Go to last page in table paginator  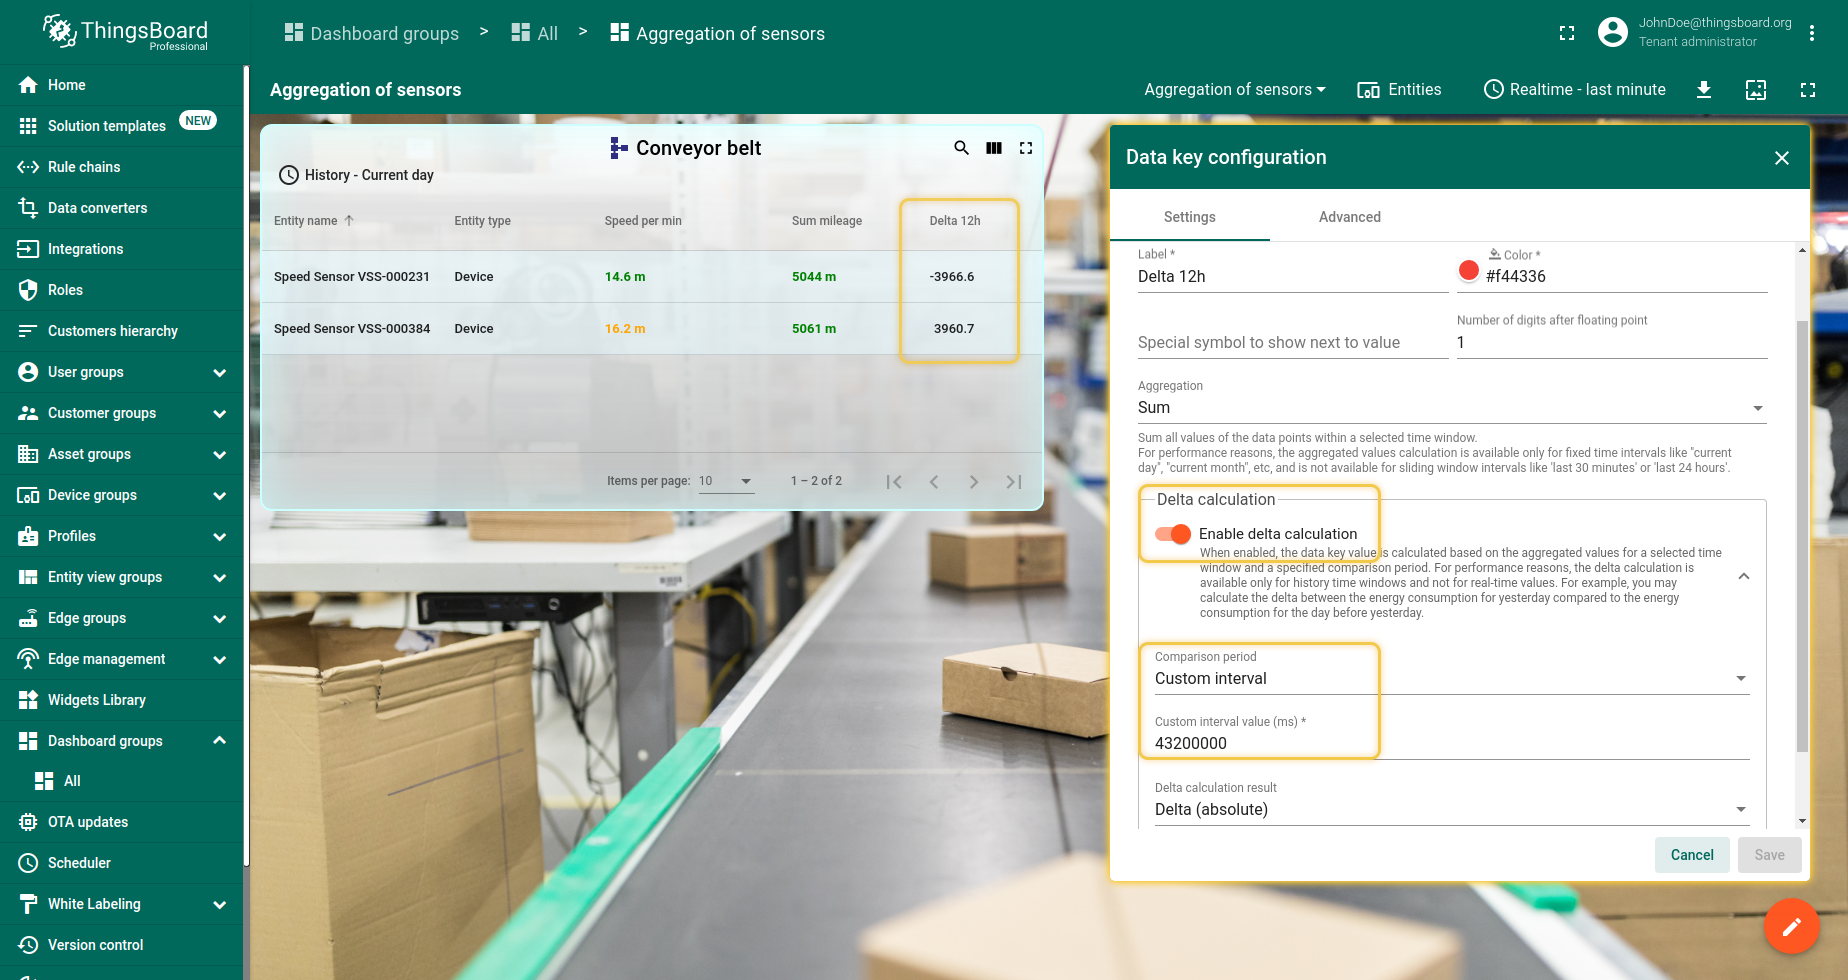point(1014,482)
